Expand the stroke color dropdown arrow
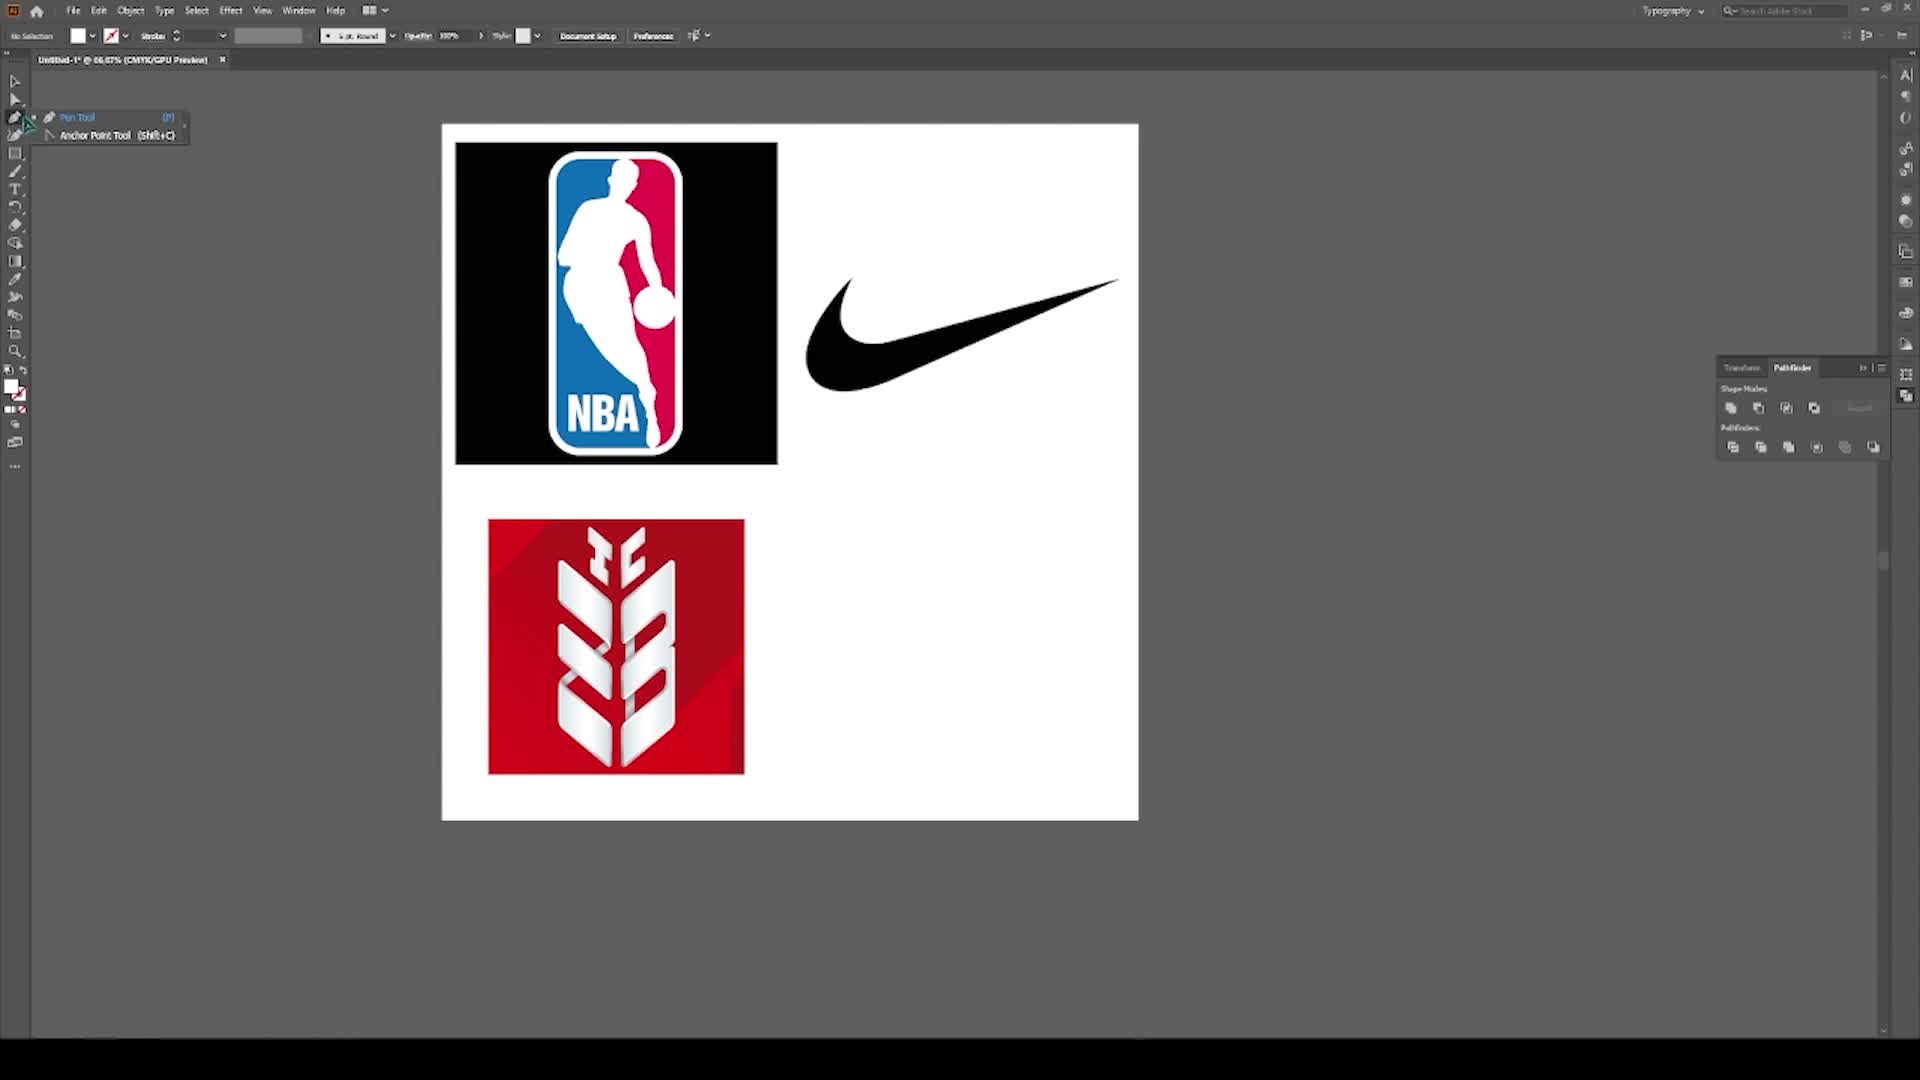 coord(126,36)
